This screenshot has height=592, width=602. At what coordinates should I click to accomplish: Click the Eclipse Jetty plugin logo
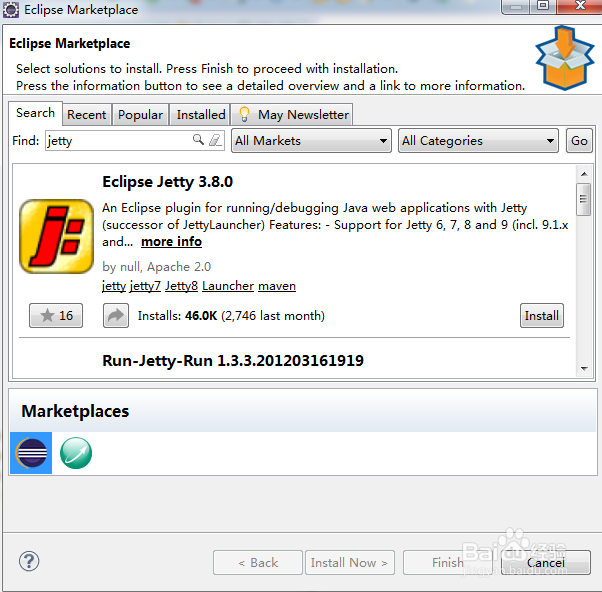coord(56,236)
